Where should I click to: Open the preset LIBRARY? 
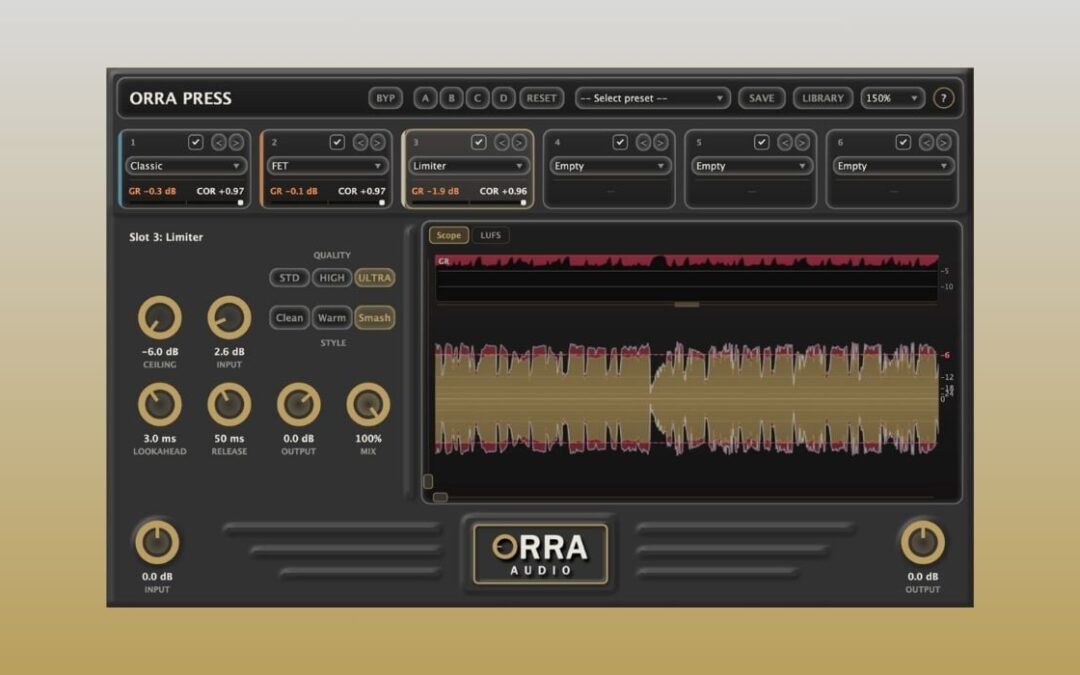pyautogui.click(x=822, y=98)
